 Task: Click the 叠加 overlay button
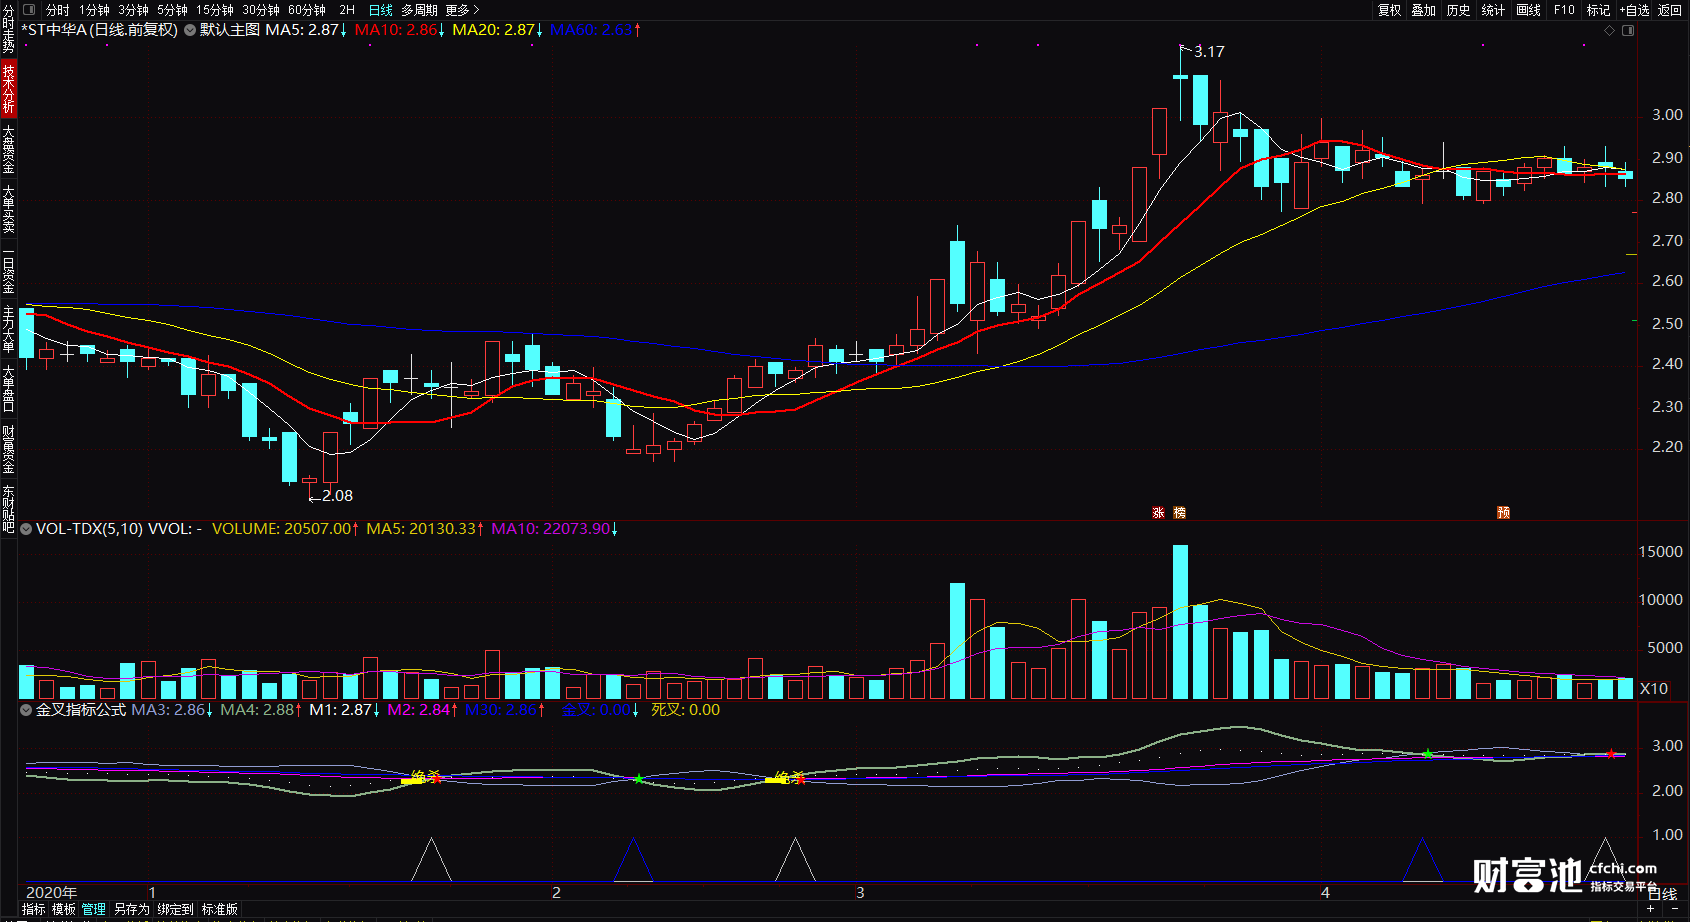pos(1424,10)
